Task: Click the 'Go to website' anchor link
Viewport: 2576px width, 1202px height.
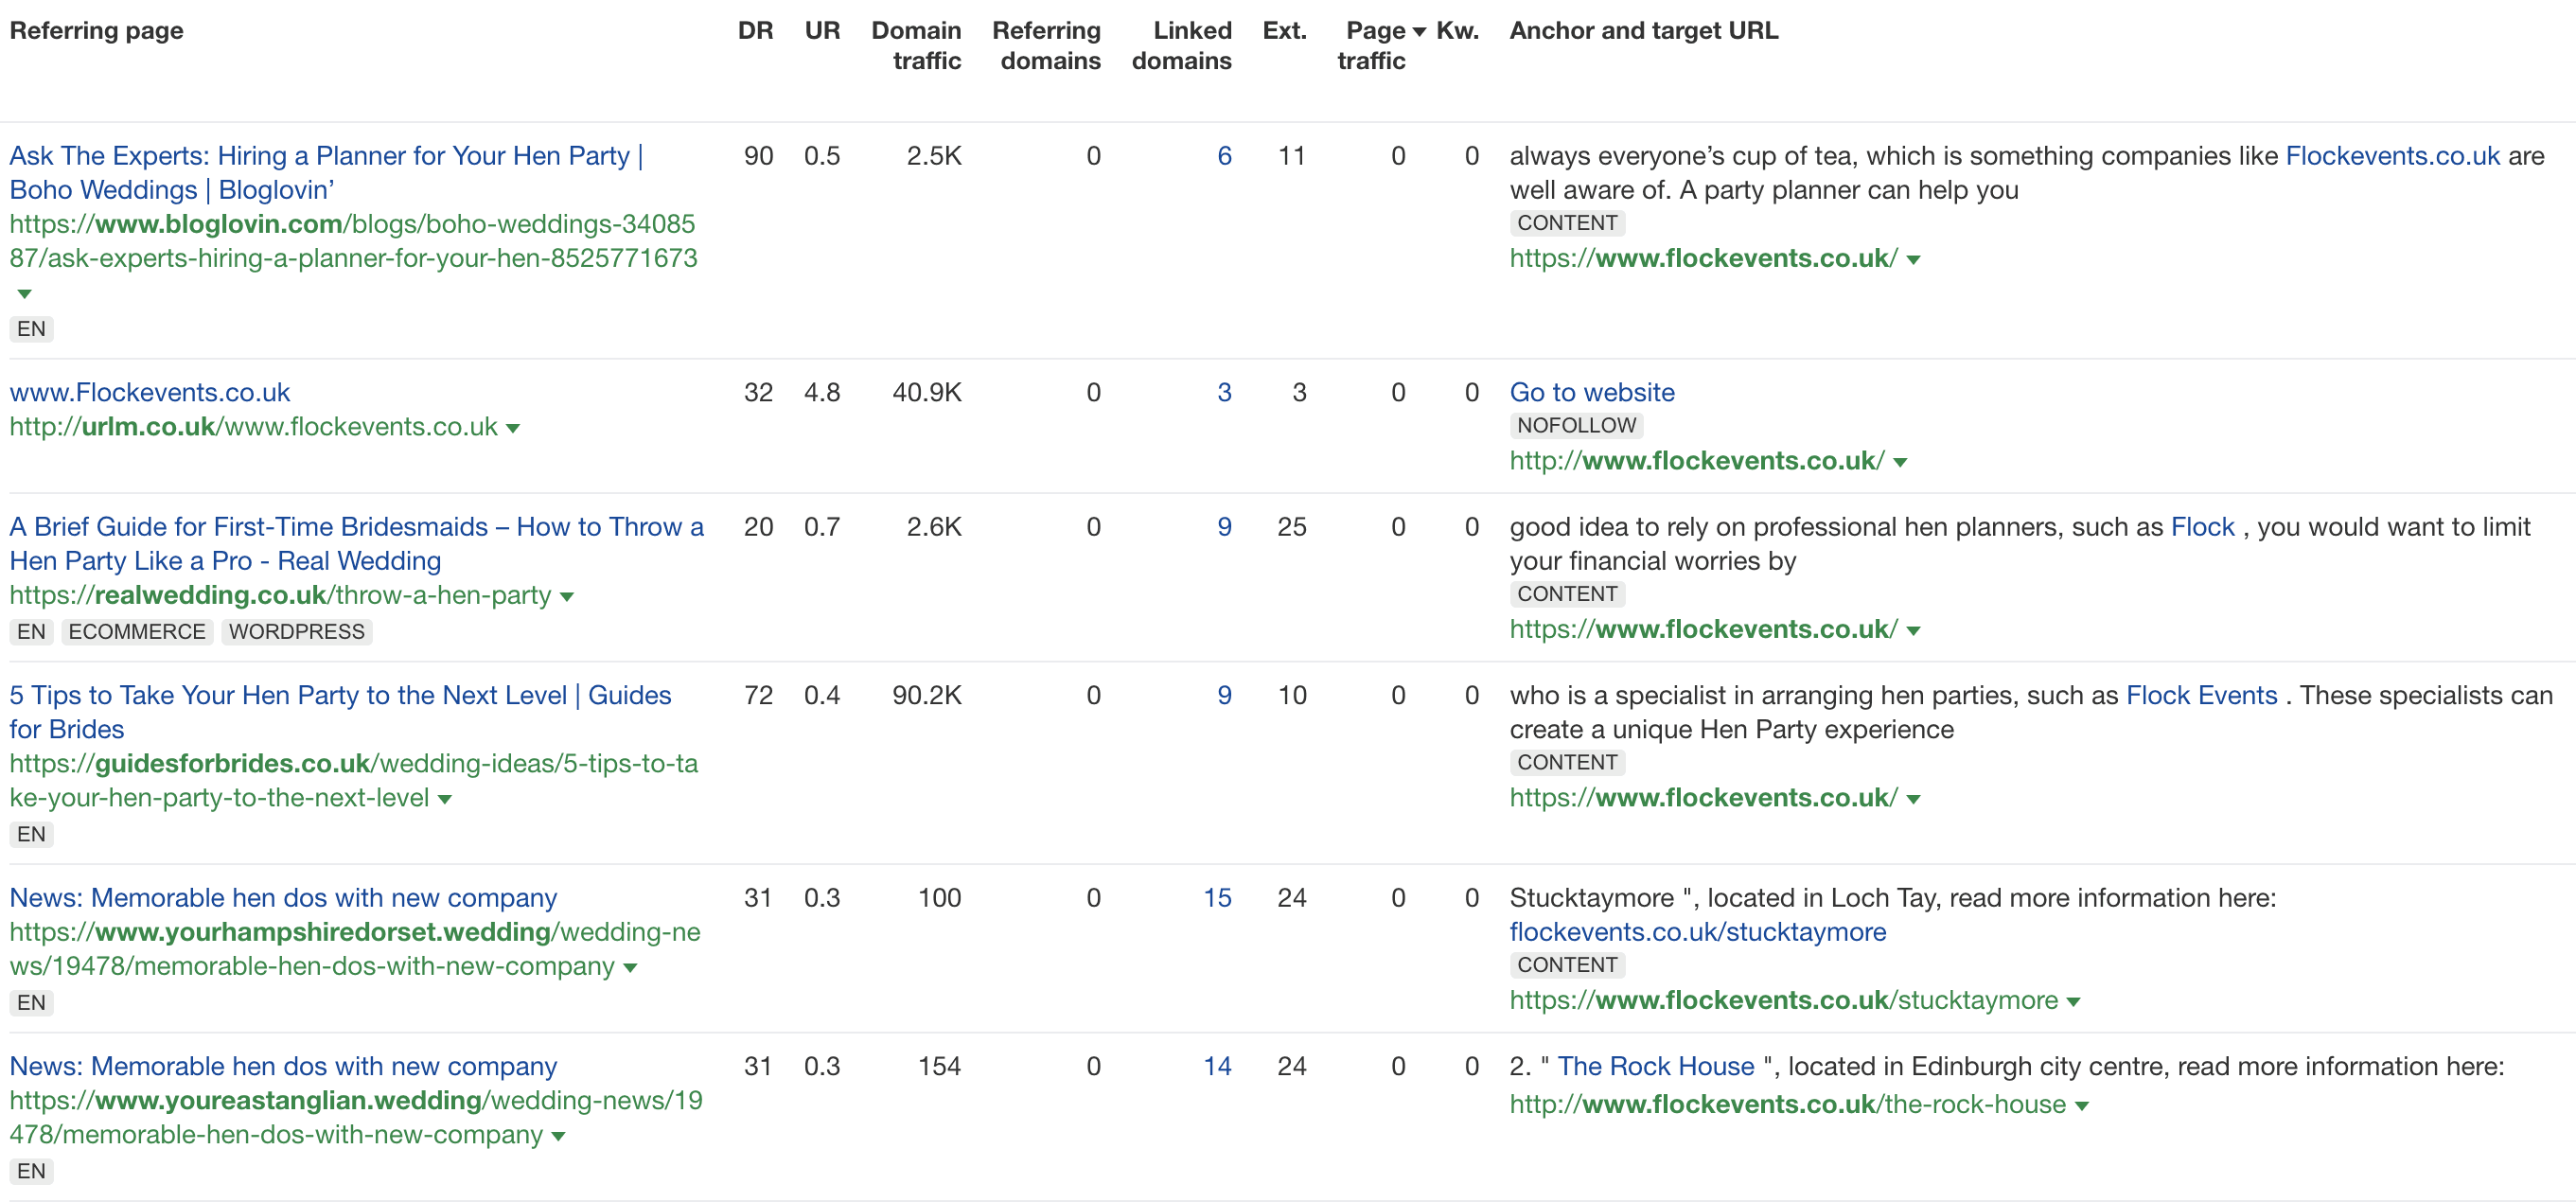Action: point(1592,392)
